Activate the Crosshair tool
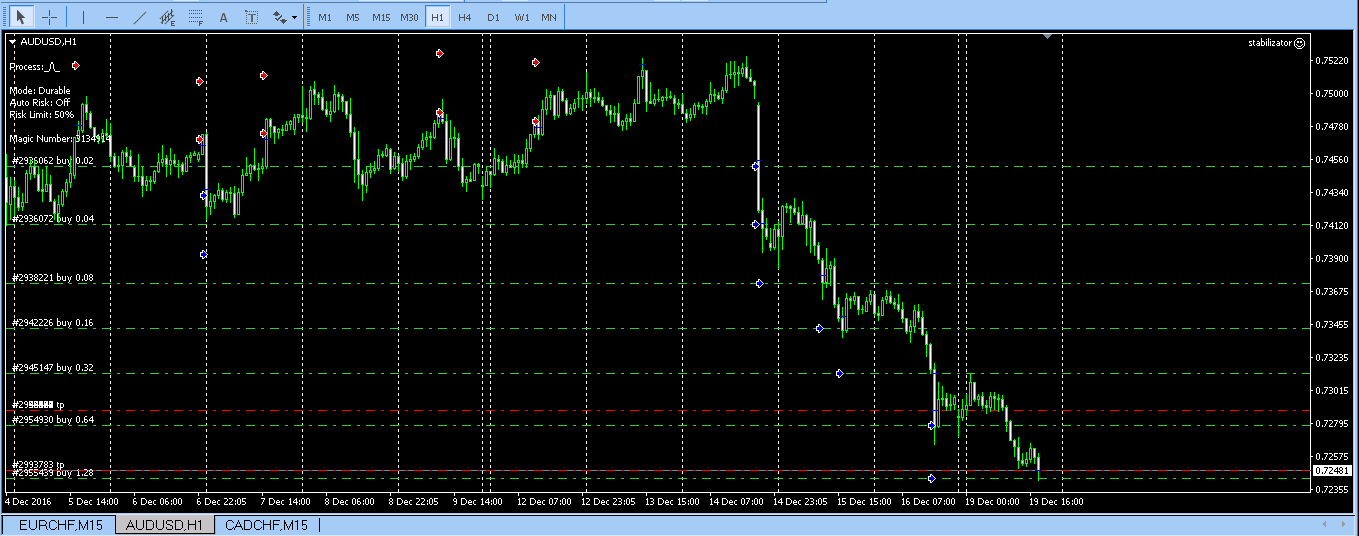 point(49,17)
